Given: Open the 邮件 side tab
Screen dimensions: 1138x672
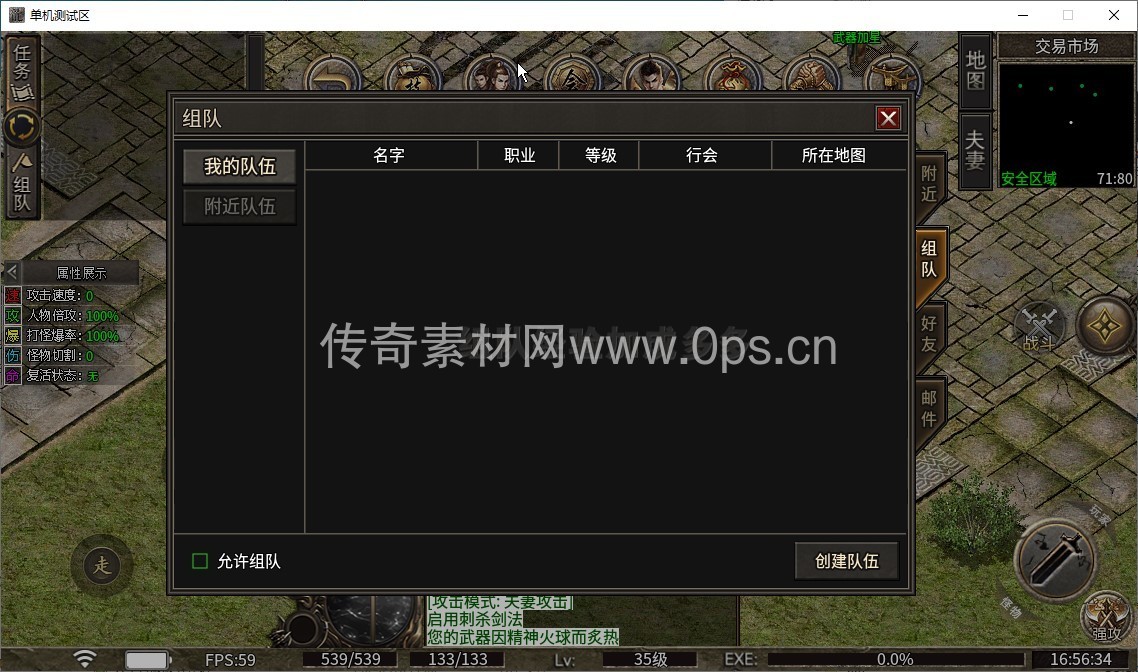Looking at the screenshot, I should pos(929,407).
